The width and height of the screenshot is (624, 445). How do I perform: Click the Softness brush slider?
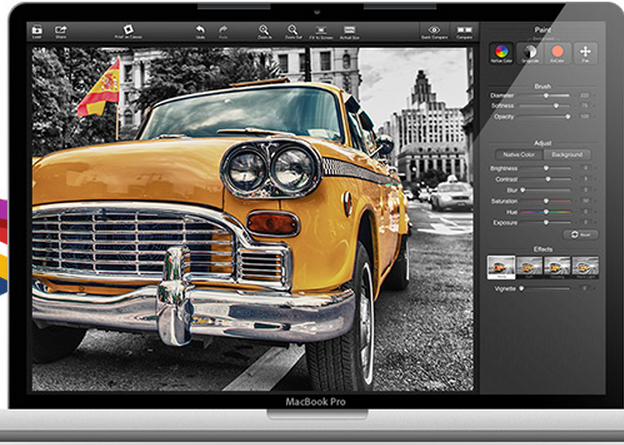[x=545, y=106]
